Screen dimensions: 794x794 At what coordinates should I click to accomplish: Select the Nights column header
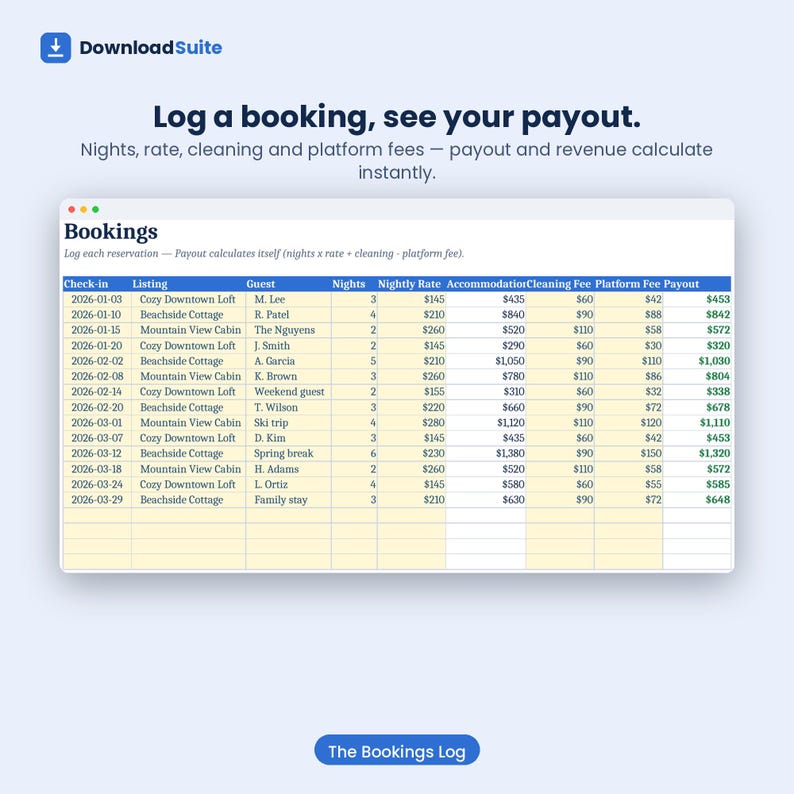[x=354, y=284]
